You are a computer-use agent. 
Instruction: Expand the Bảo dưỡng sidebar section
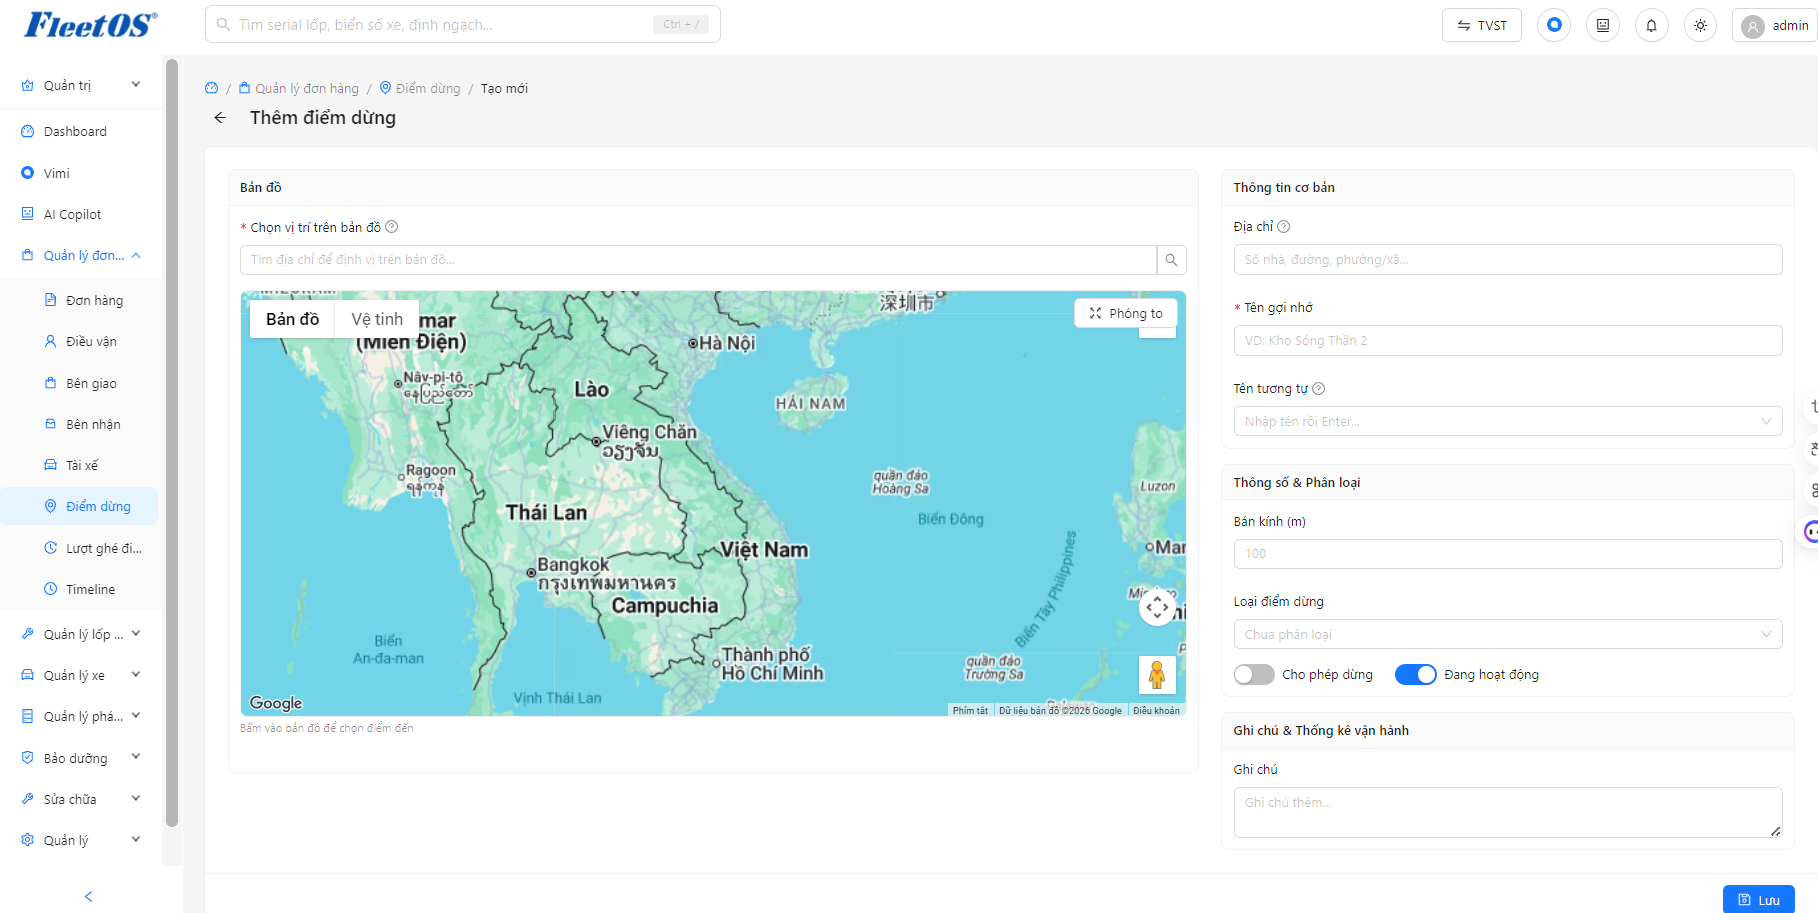[x=81, y=759]
